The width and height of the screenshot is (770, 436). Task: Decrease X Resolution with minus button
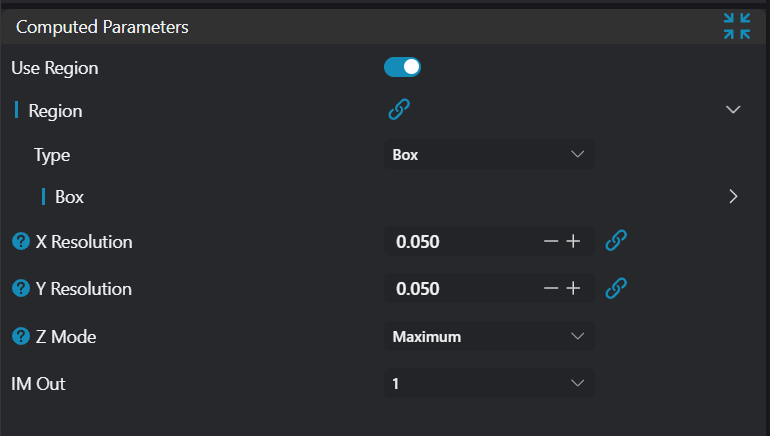[x=550, y=241]
